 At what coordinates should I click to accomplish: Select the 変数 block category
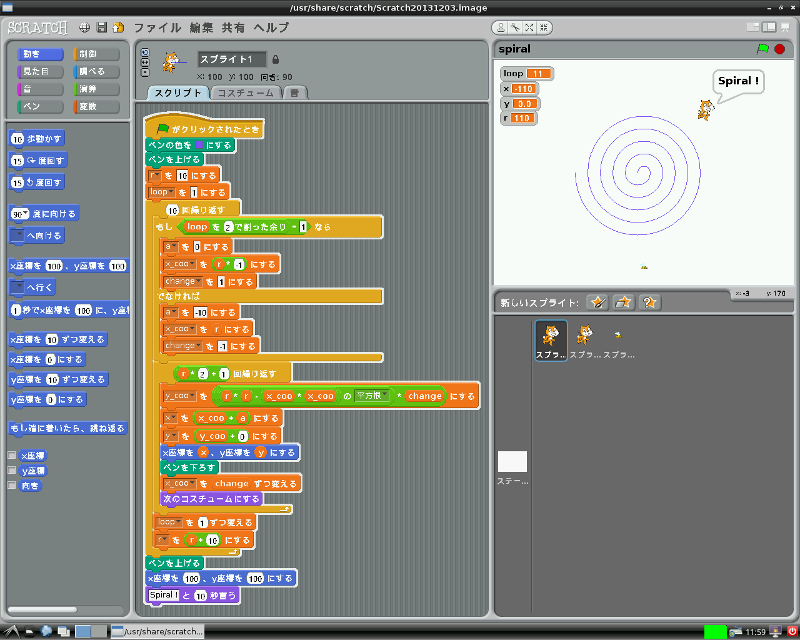(96, 106)
